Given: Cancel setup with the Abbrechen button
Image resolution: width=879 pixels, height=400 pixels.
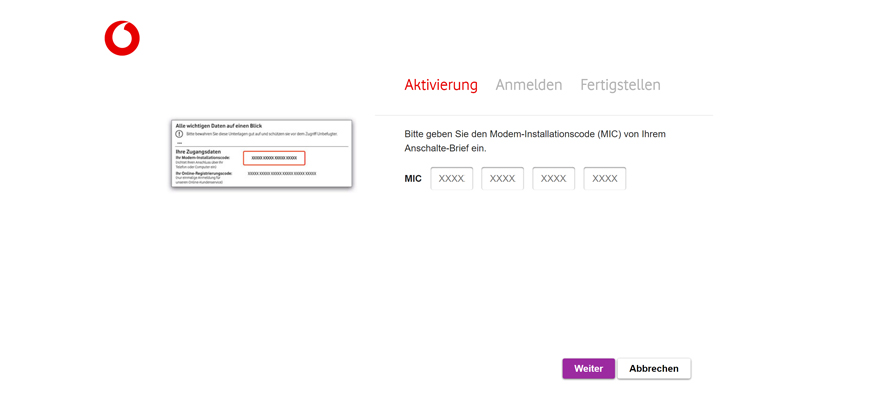Looking at the screenshot, I should 653,368.
